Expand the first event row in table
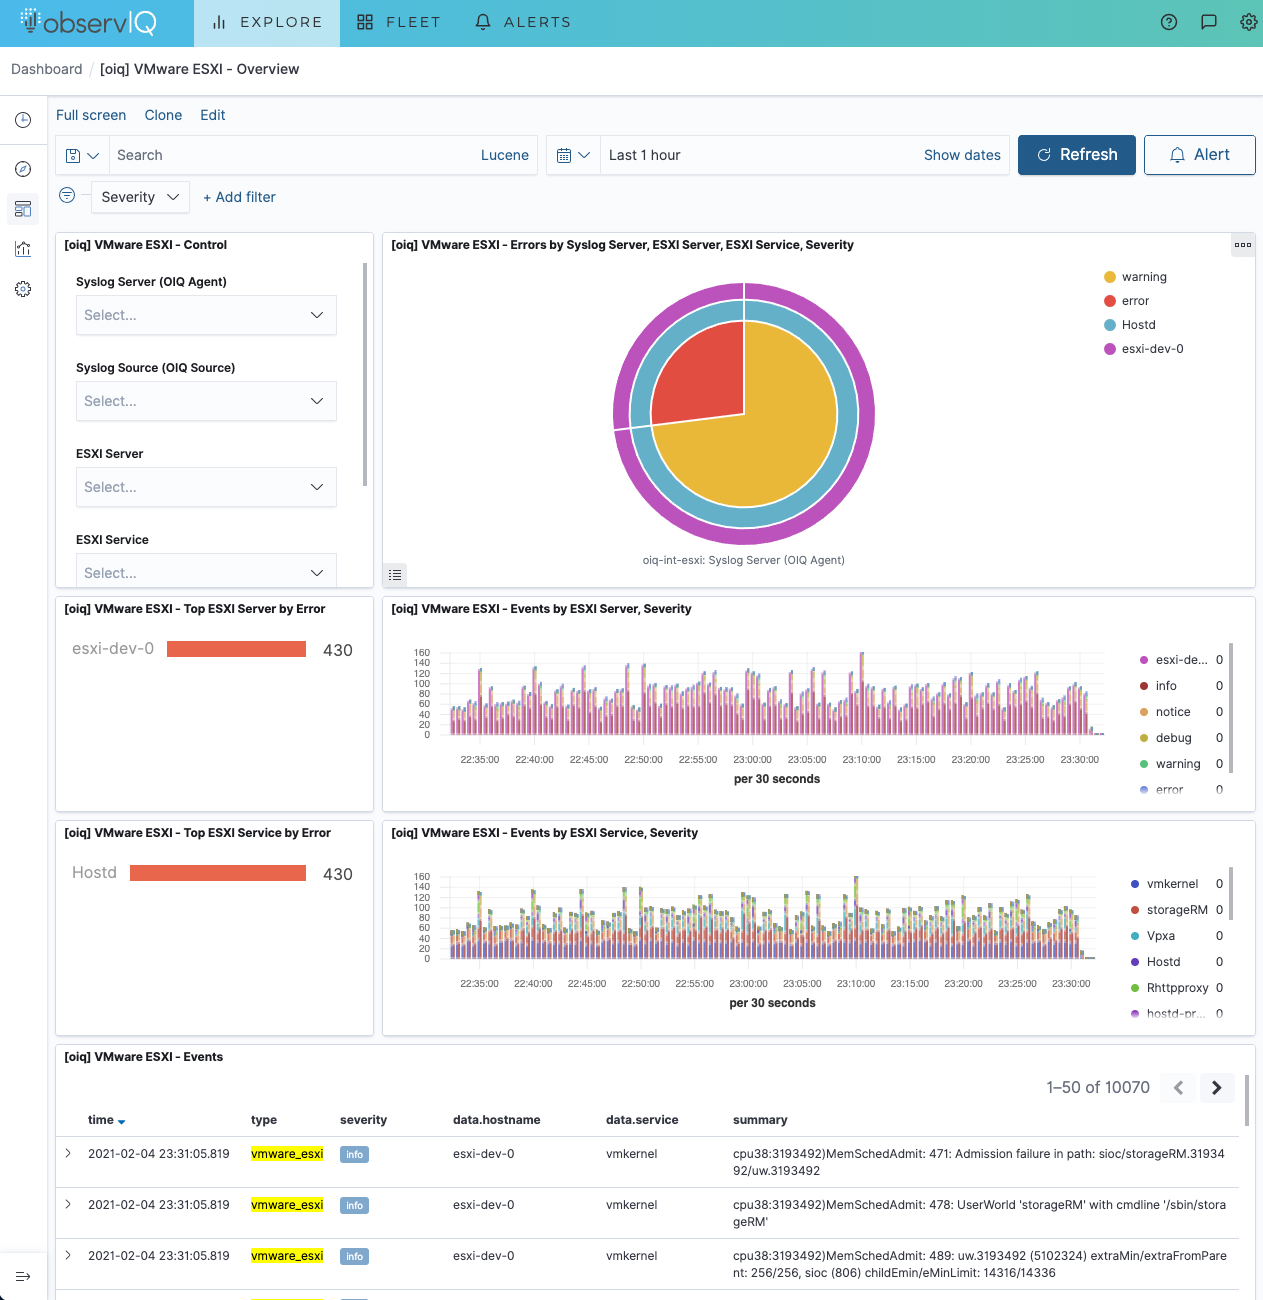Screen dimensions: 1263x1300 click(x=68, y=1154)
